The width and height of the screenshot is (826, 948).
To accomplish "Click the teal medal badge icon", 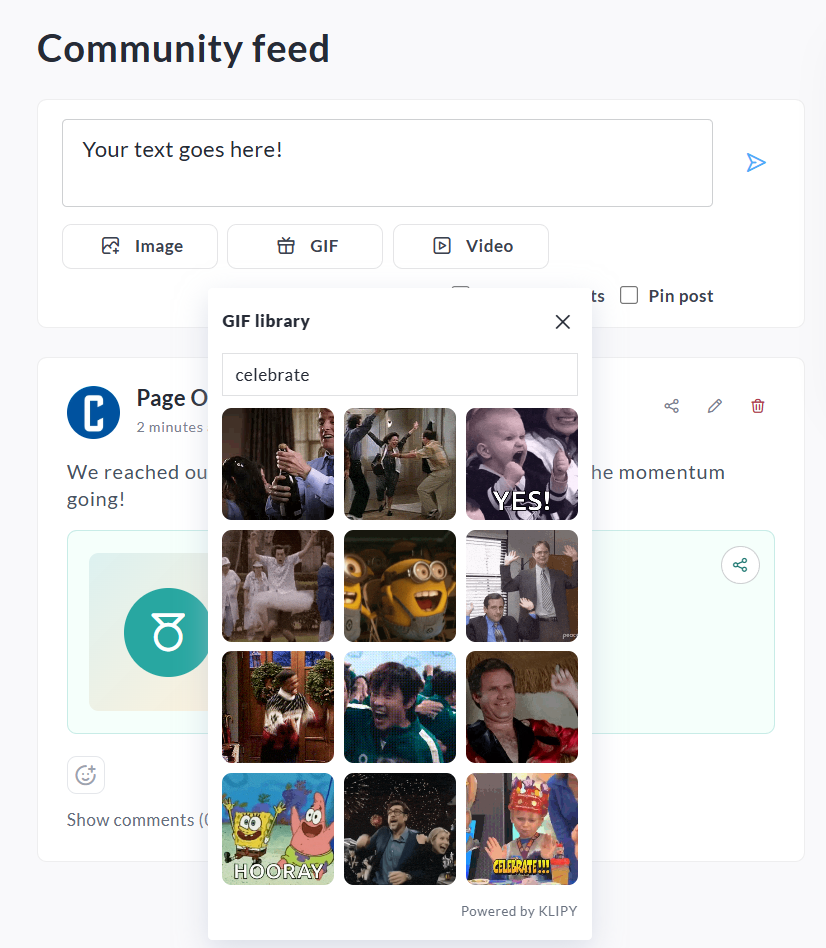I will 166,632.
